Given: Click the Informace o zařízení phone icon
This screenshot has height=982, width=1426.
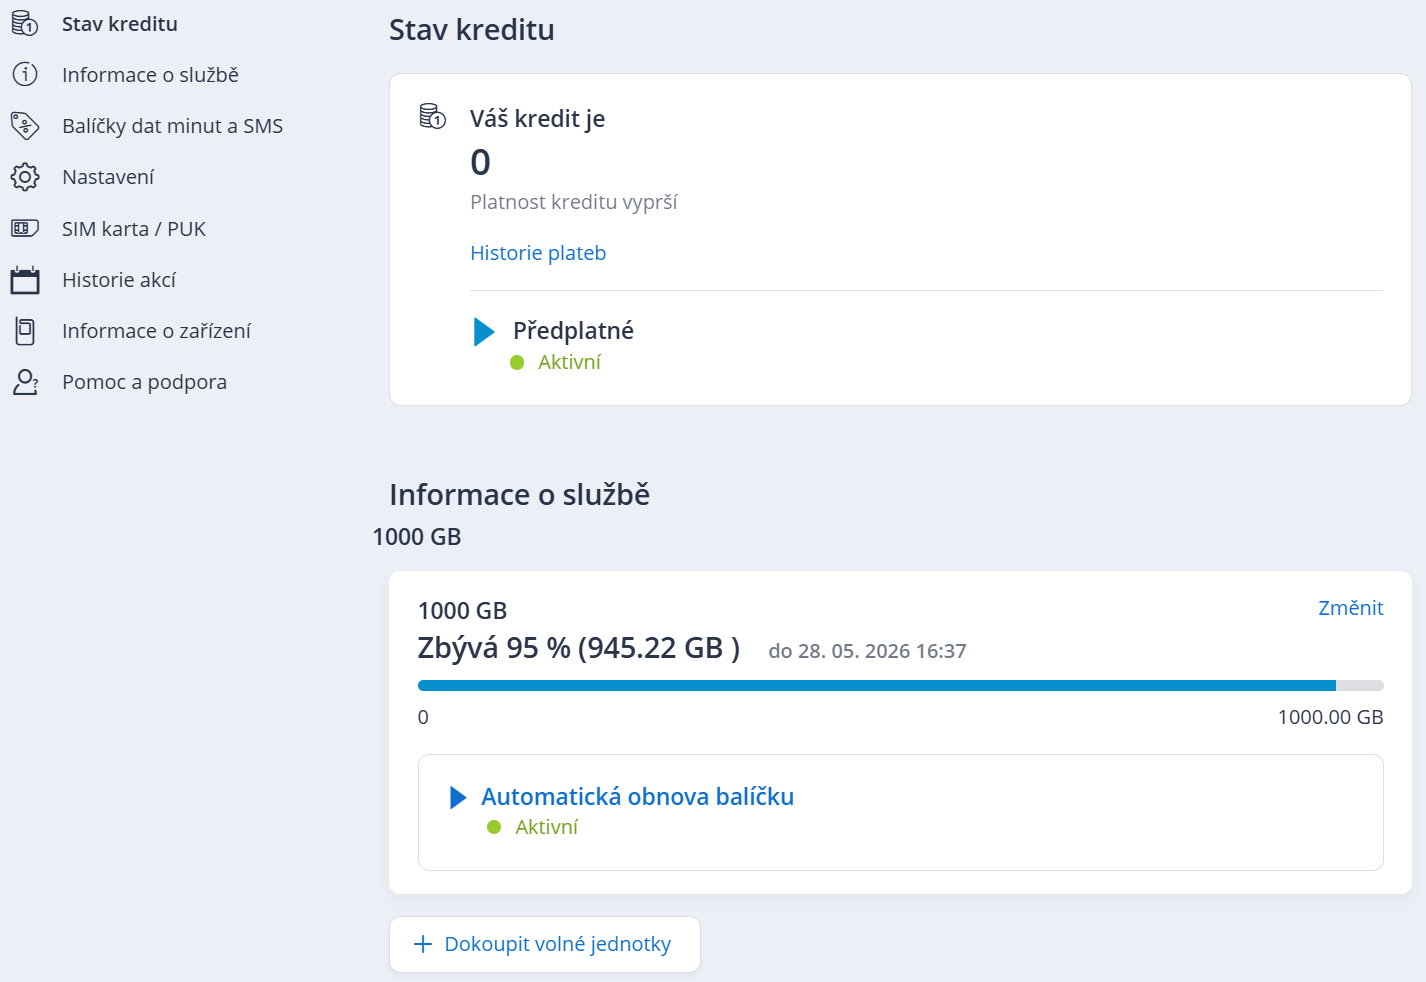Looking at the screenshot, I should click(x=25, y=331).
